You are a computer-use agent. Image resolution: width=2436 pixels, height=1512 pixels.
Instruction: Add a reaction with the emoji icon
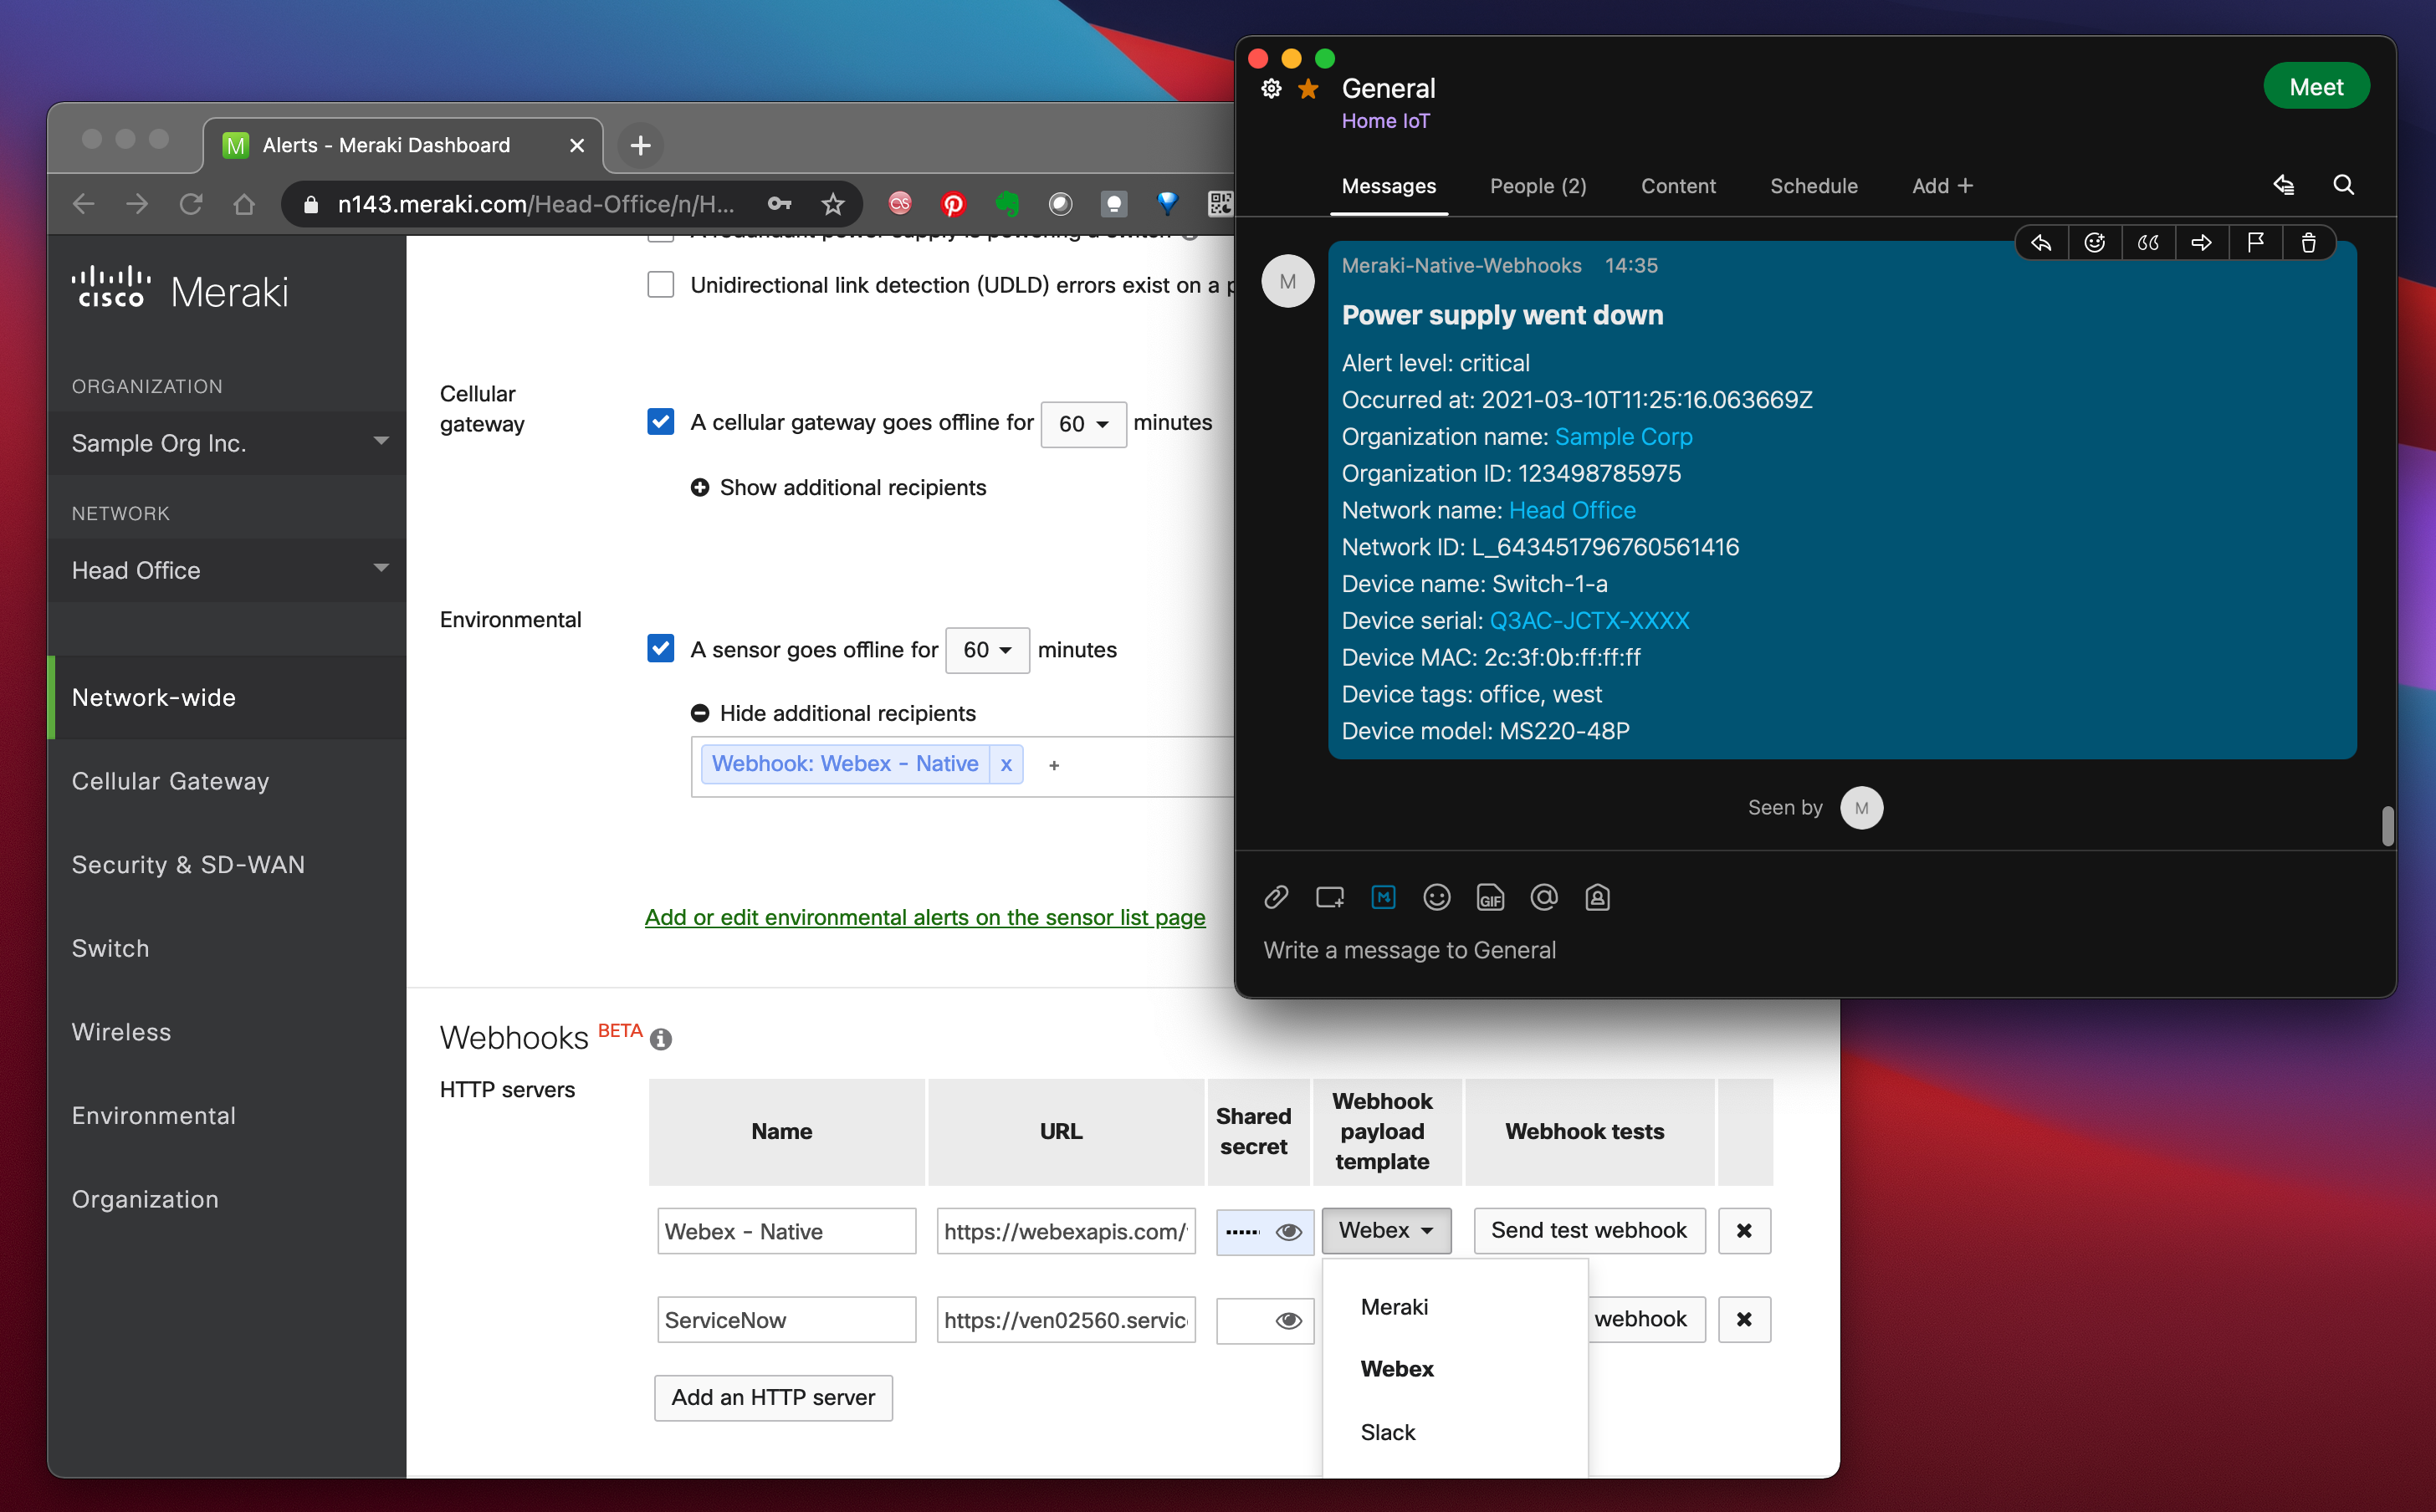tap(2094, 243)
